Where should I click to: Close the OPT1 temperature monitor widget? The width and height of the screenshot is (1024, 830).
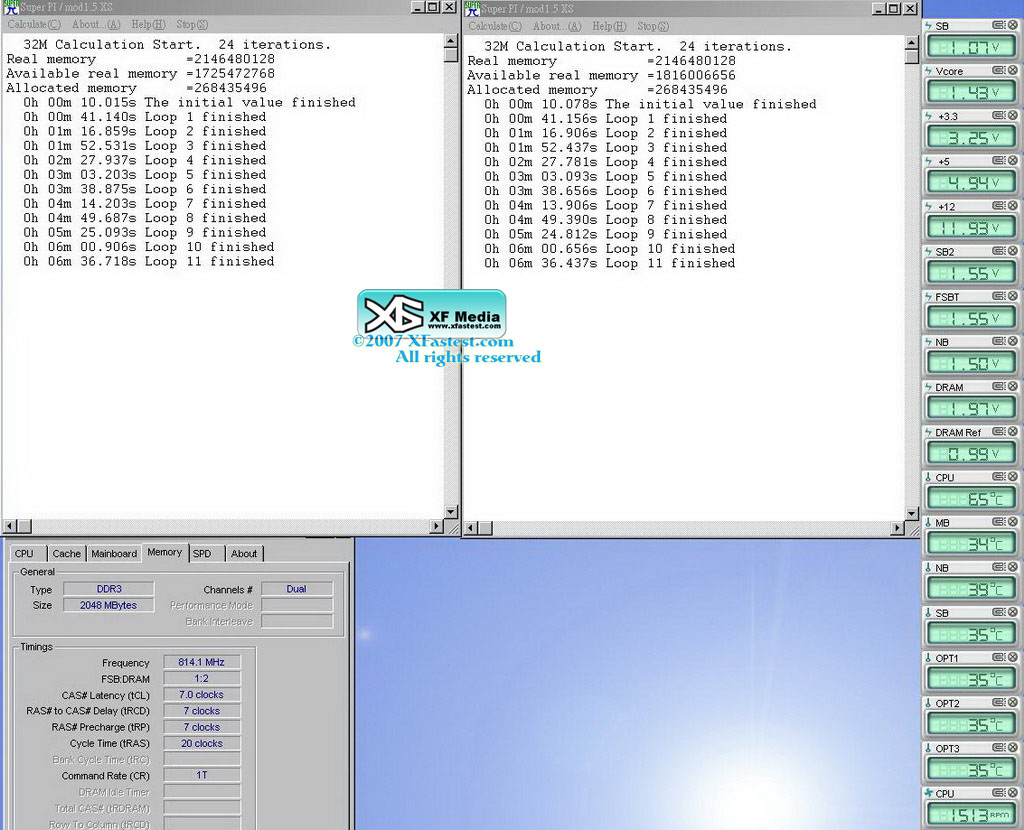pyautogui.click(x=1012, y=658)
